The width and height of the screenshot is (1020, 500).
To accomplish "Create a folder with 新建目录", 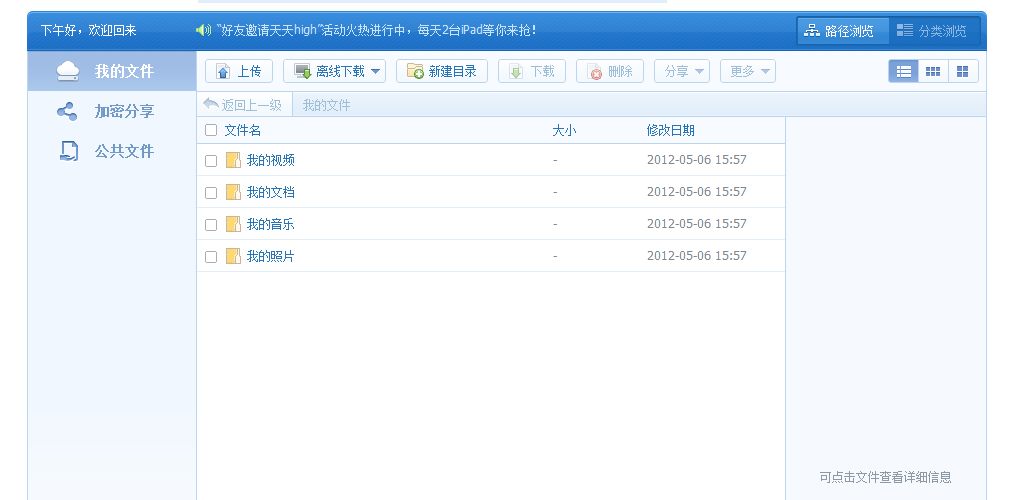I will (442, 71).
